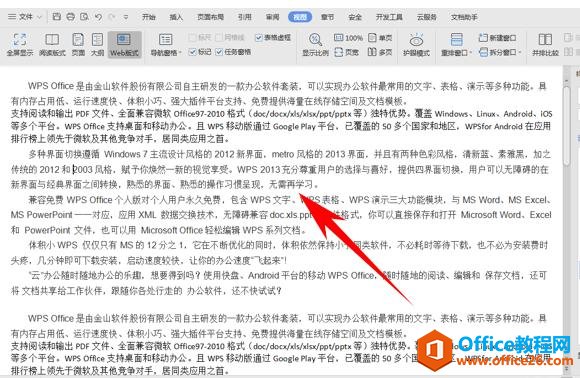
Task: Open a new window (新建窗口)
Action: click(x=498, y=38)
